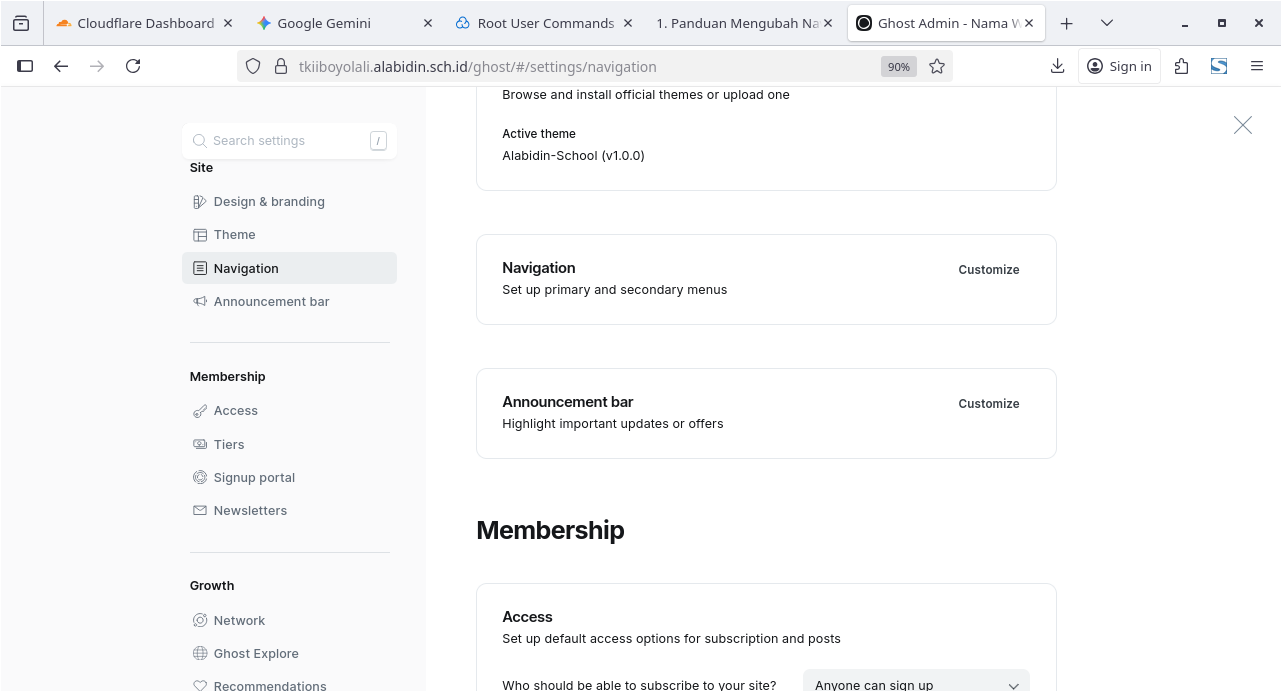Open the browser downloads panel

(x=1057, y=67)
